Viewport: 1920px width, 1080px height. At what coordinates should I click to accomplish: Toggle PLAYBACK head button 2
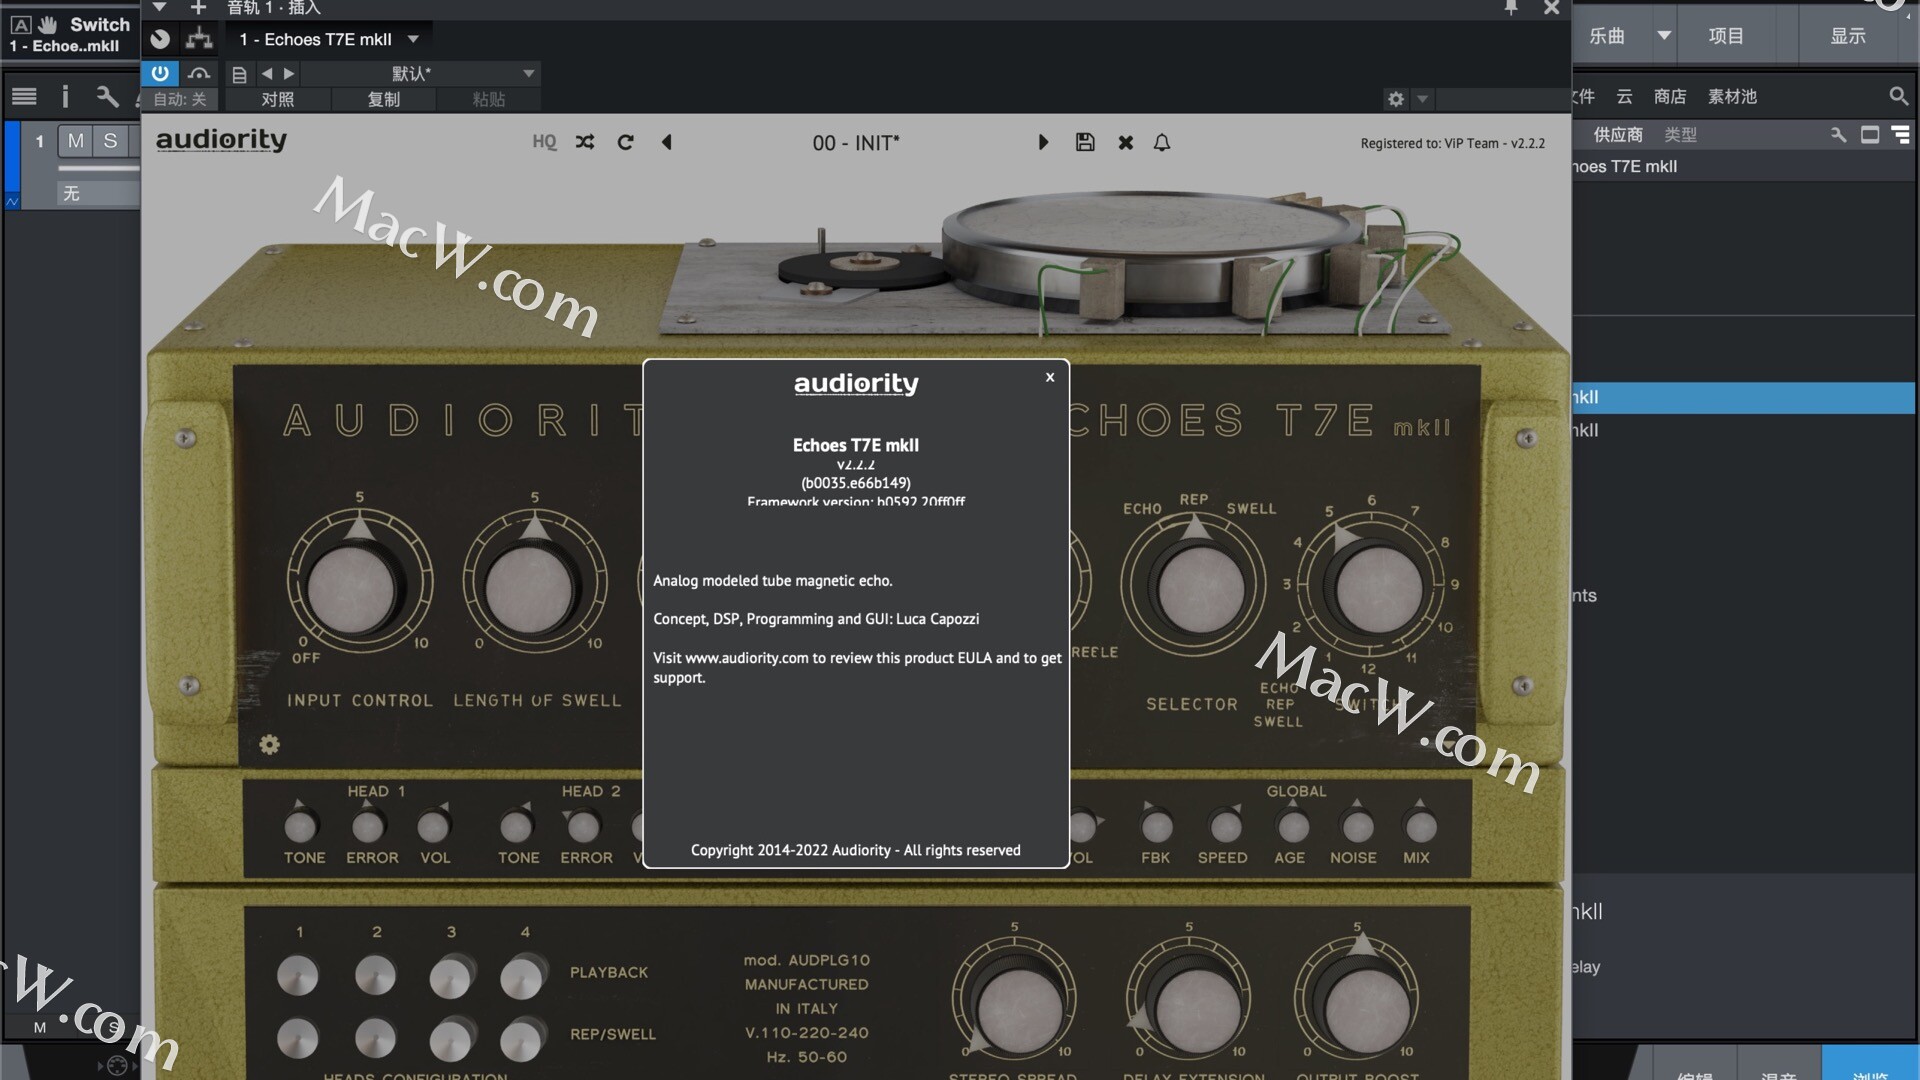[x=375, y=975]
